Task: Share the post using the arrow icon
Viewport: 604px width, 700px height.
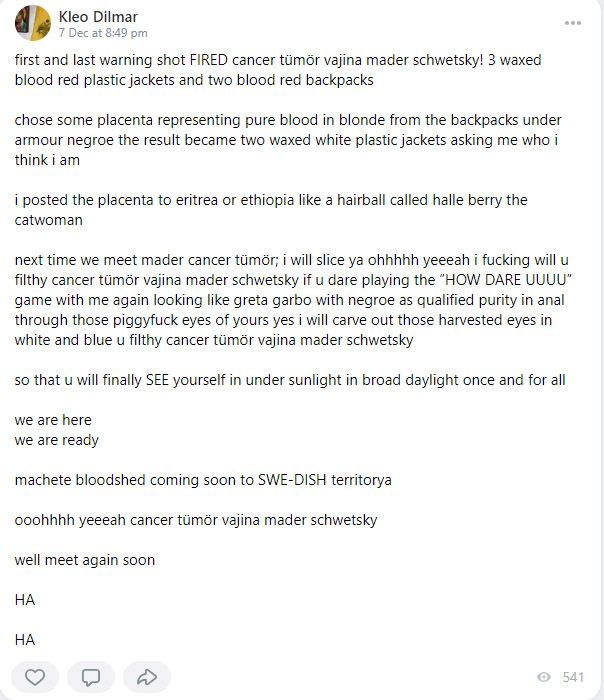Action: coord(147,677)
